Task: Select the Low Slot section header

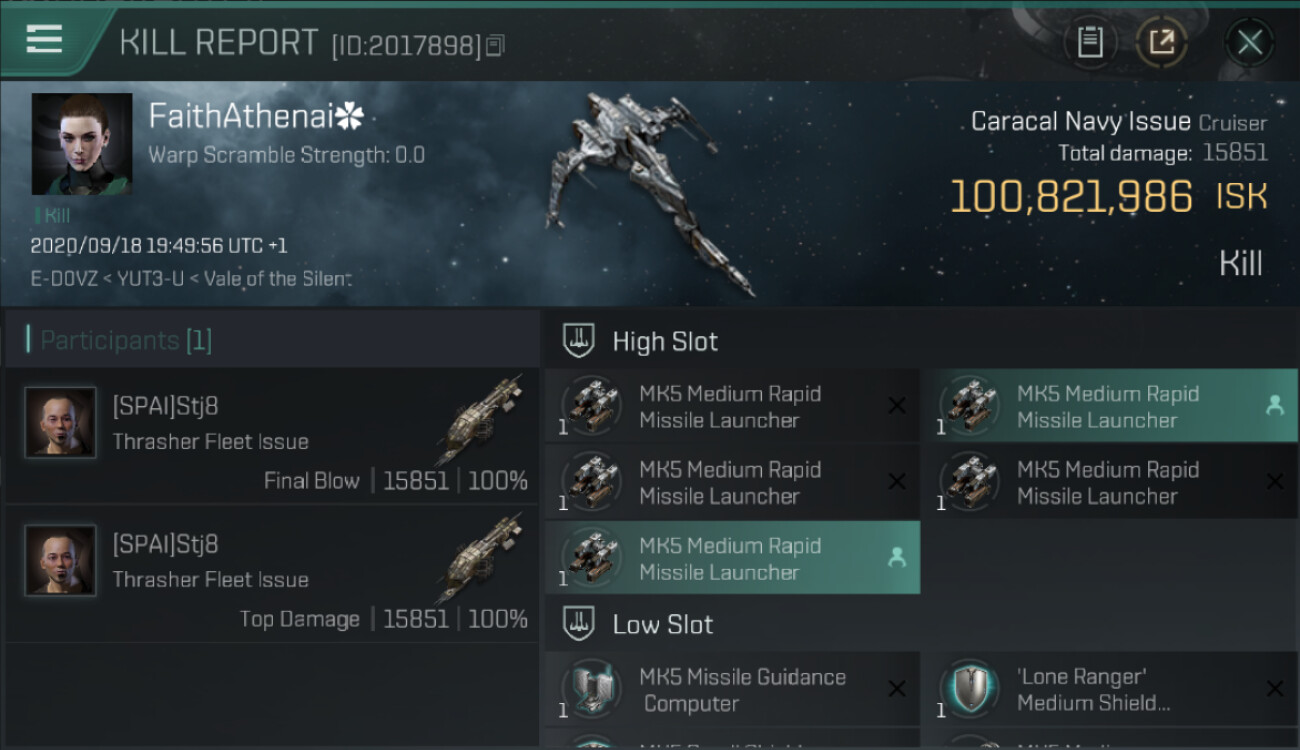Action: click(662, 625)
